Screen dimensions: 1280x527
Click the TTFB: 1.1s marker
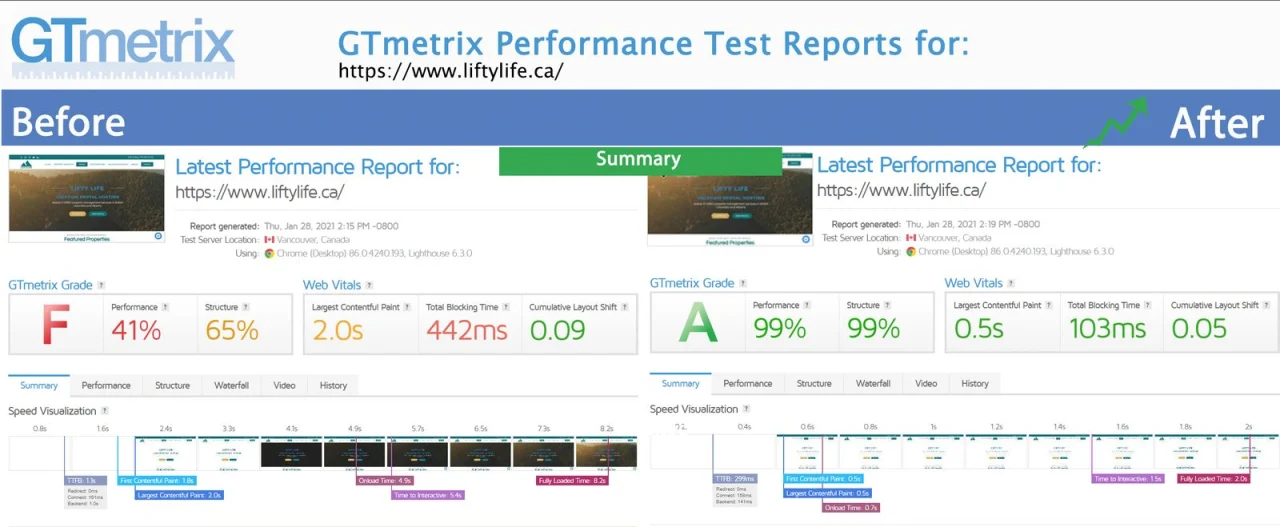[x=84, y=481]
